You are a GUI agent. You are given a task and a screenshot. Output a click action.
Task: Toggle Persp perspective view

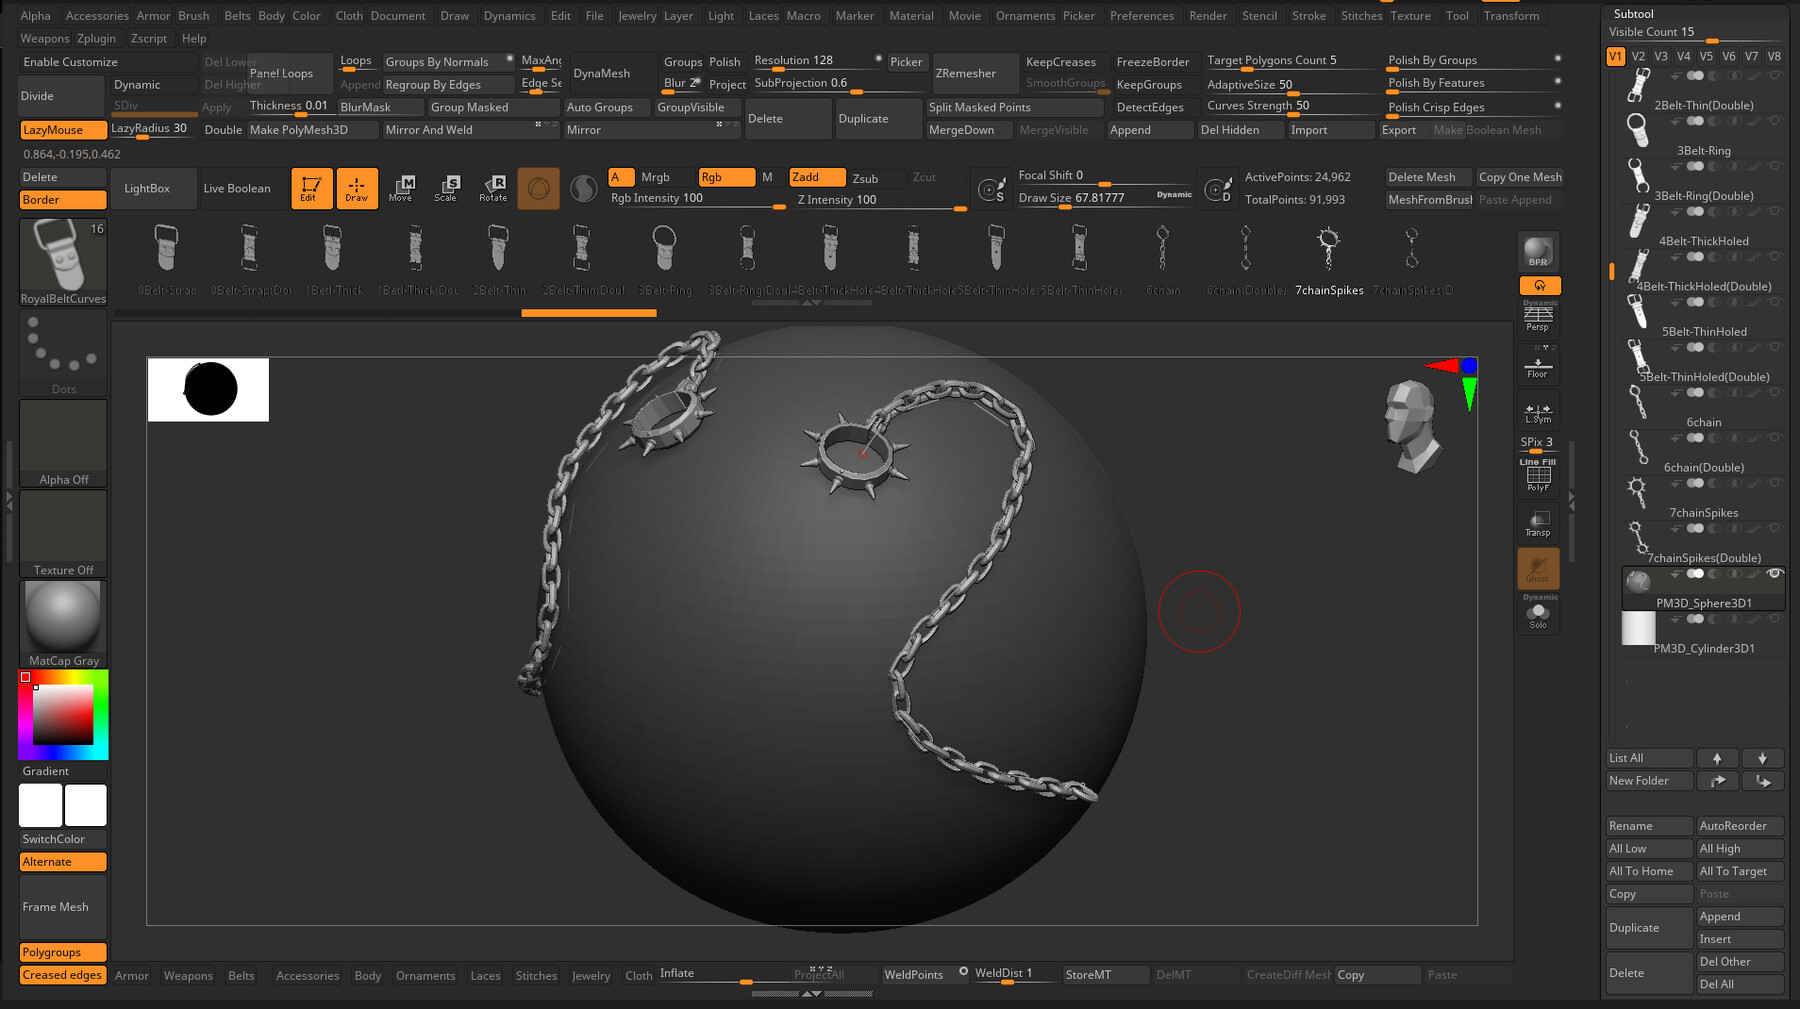pyautogui.click(x=1538, y=318)
